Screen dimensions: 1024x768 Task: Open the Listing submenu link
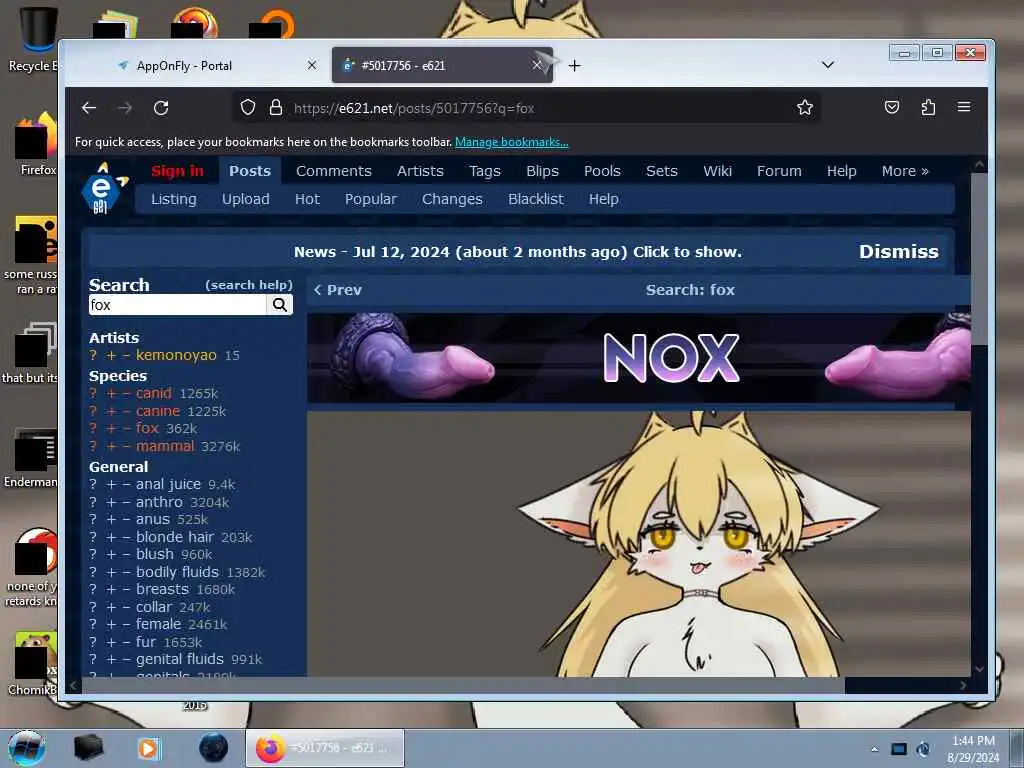pyautogui.click(x=174, y=199)
